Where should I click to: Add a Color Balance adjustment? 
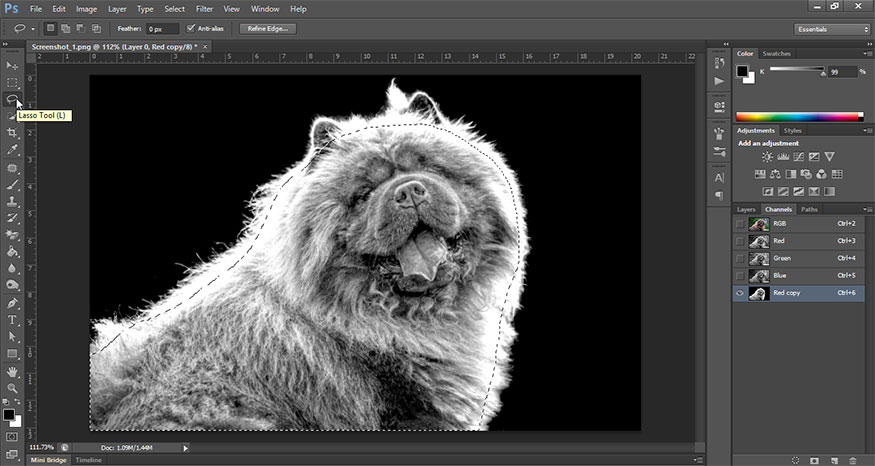click(775, 175)
